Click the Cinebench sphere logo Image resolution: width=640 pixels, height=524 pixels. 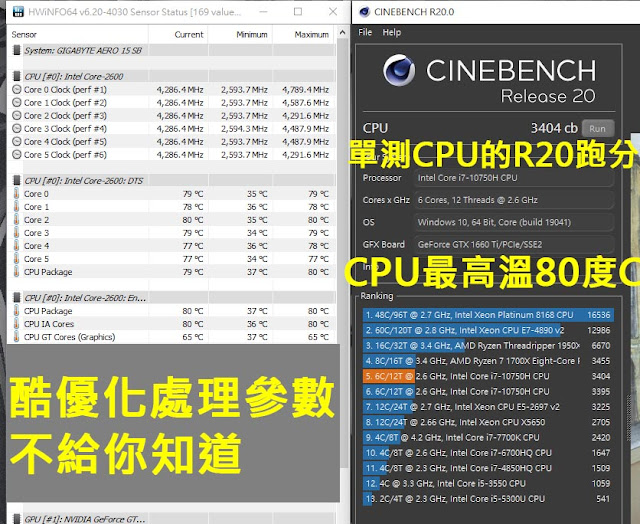click(399, 70)
